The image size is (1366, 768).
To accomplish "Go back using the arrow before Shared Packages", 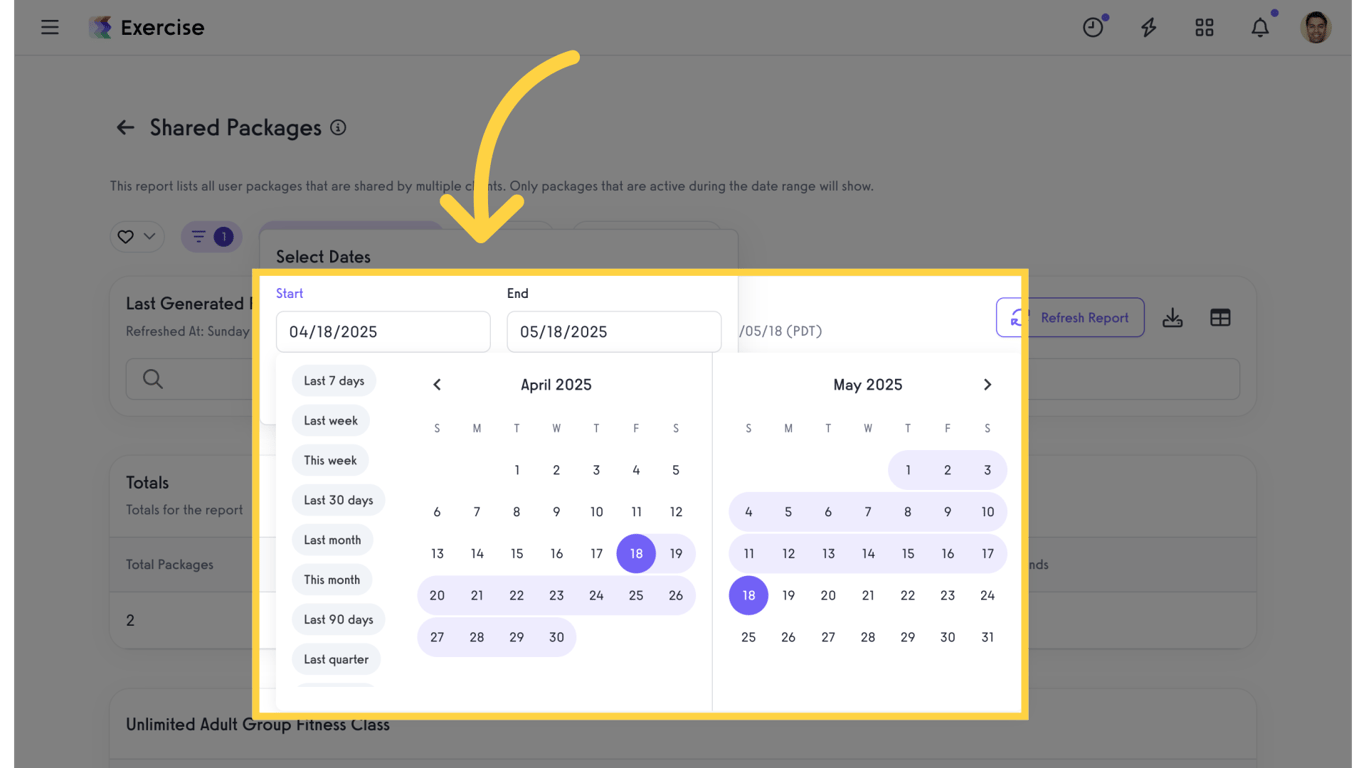I will pyautogui.click(x=124, y=127).
